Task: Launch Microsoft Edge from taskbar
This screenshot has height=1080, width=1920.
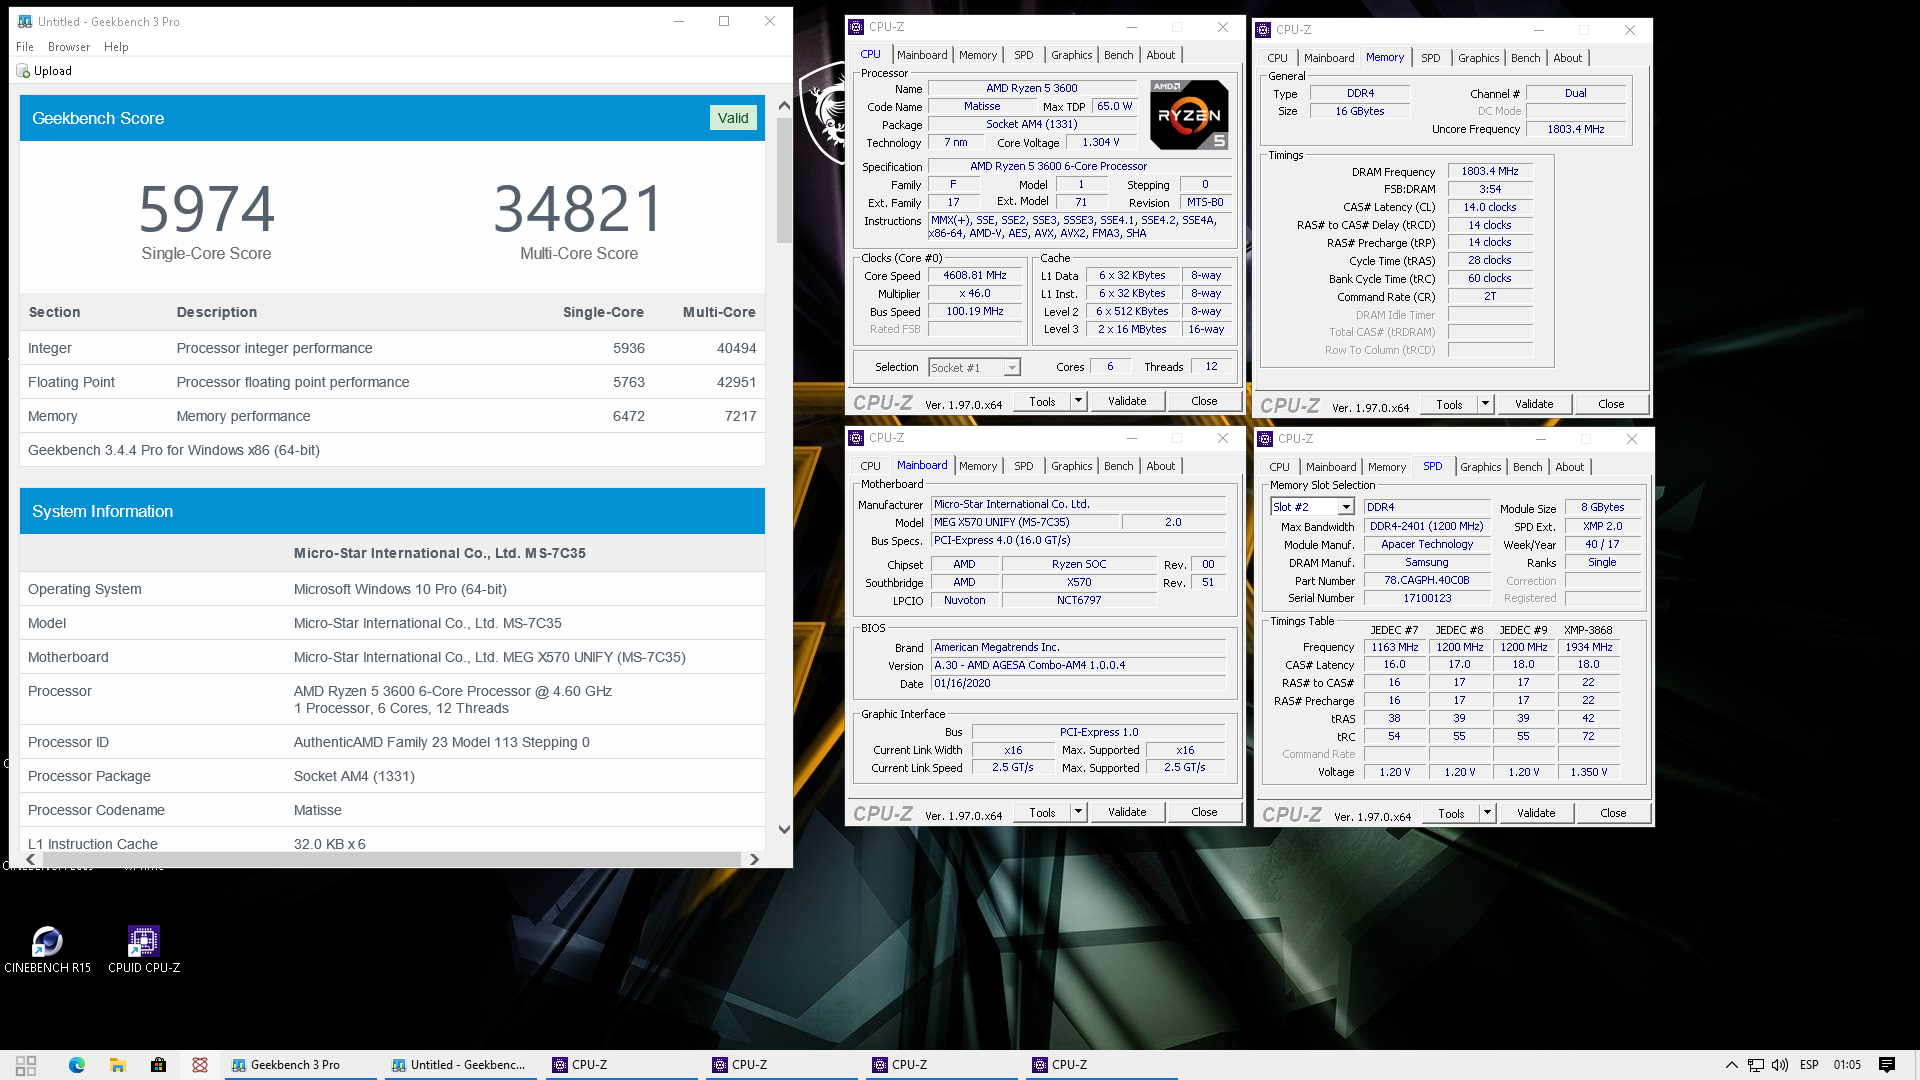Action: pos(77,1065)
